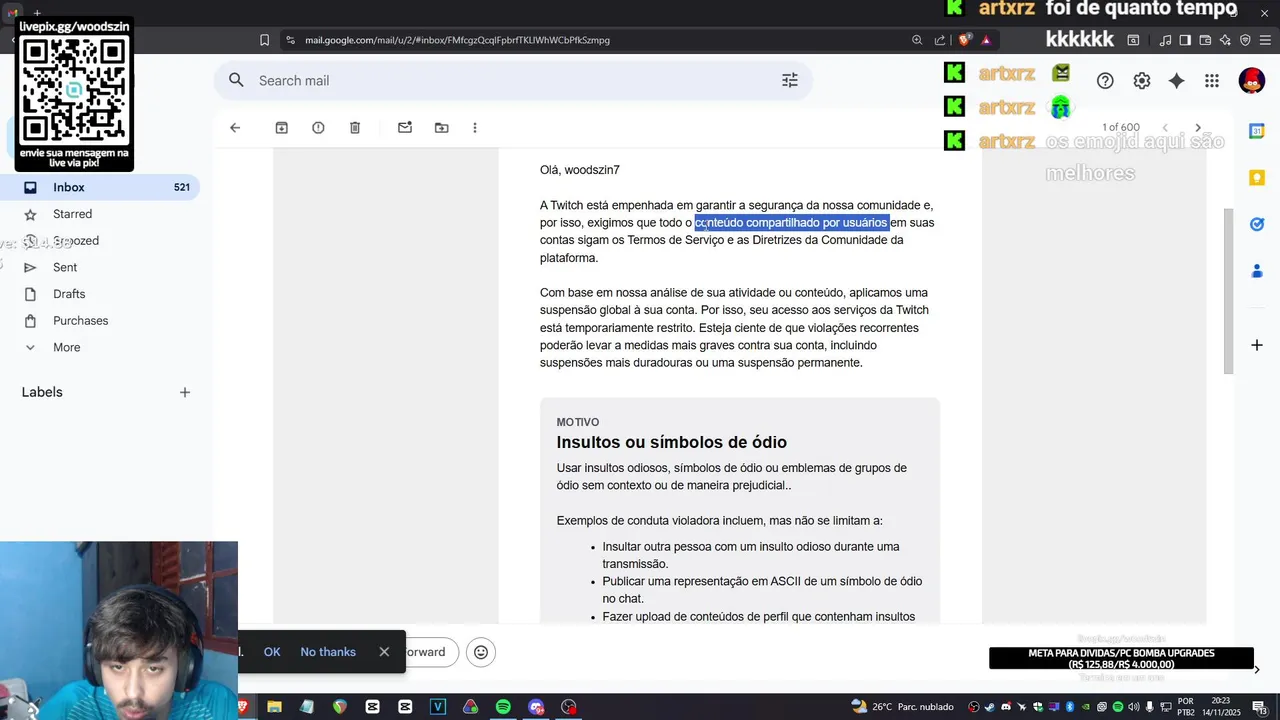1280x720 pixels.
Task: Open Discord from the taskbar
Action: click(x=536, y=707)
